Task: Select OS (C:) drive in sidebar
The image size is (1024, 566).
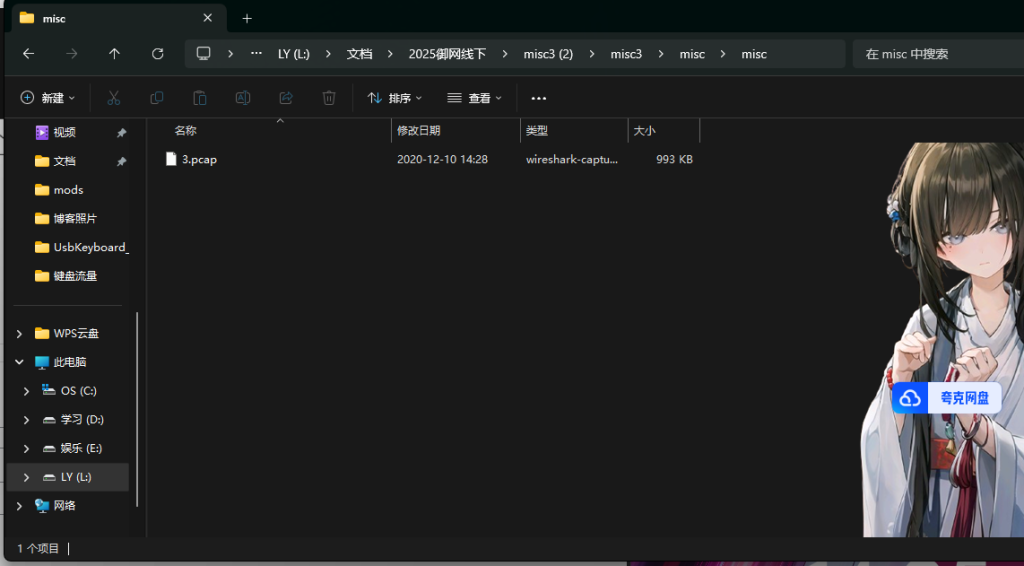Action: point(78,391)
